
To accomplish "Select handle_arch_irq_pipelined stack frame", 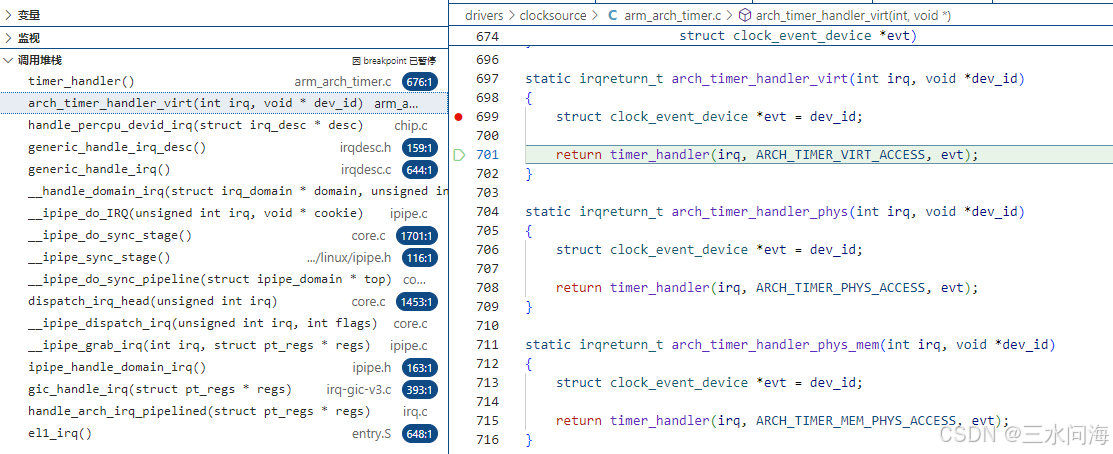I will [224, 411].
